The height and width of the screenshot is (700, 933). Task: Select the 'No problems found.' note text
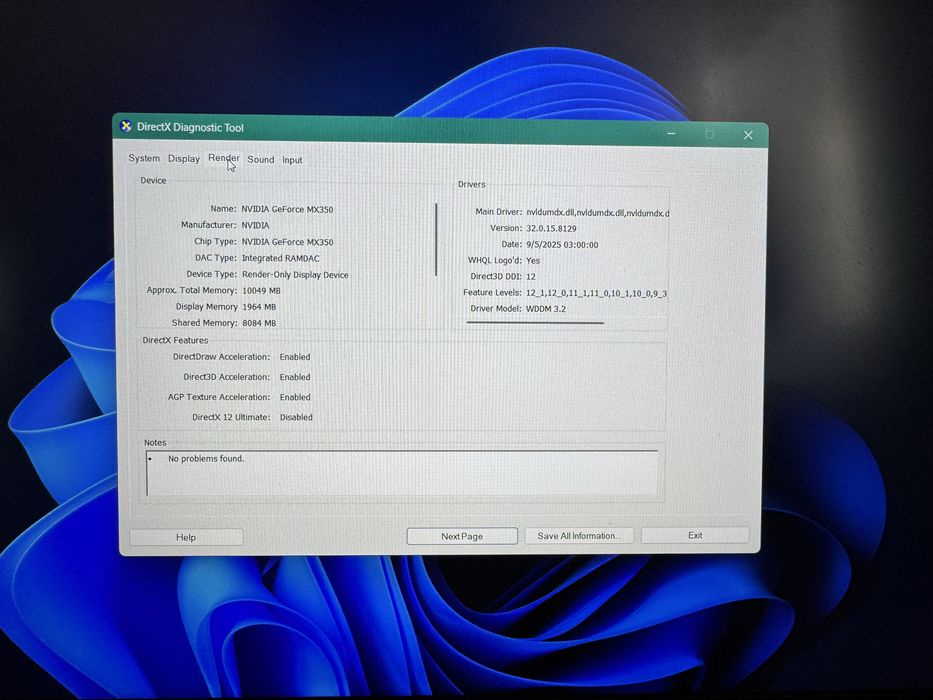tap(206, 459)
